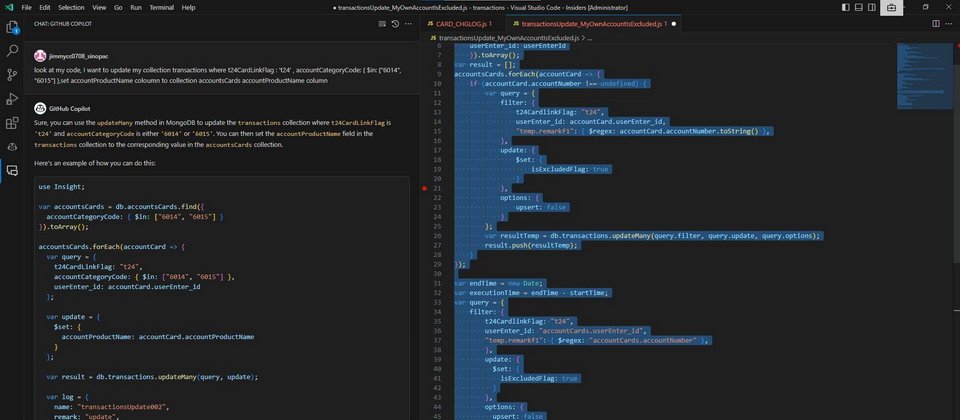Open the File menu

point(26,7)
